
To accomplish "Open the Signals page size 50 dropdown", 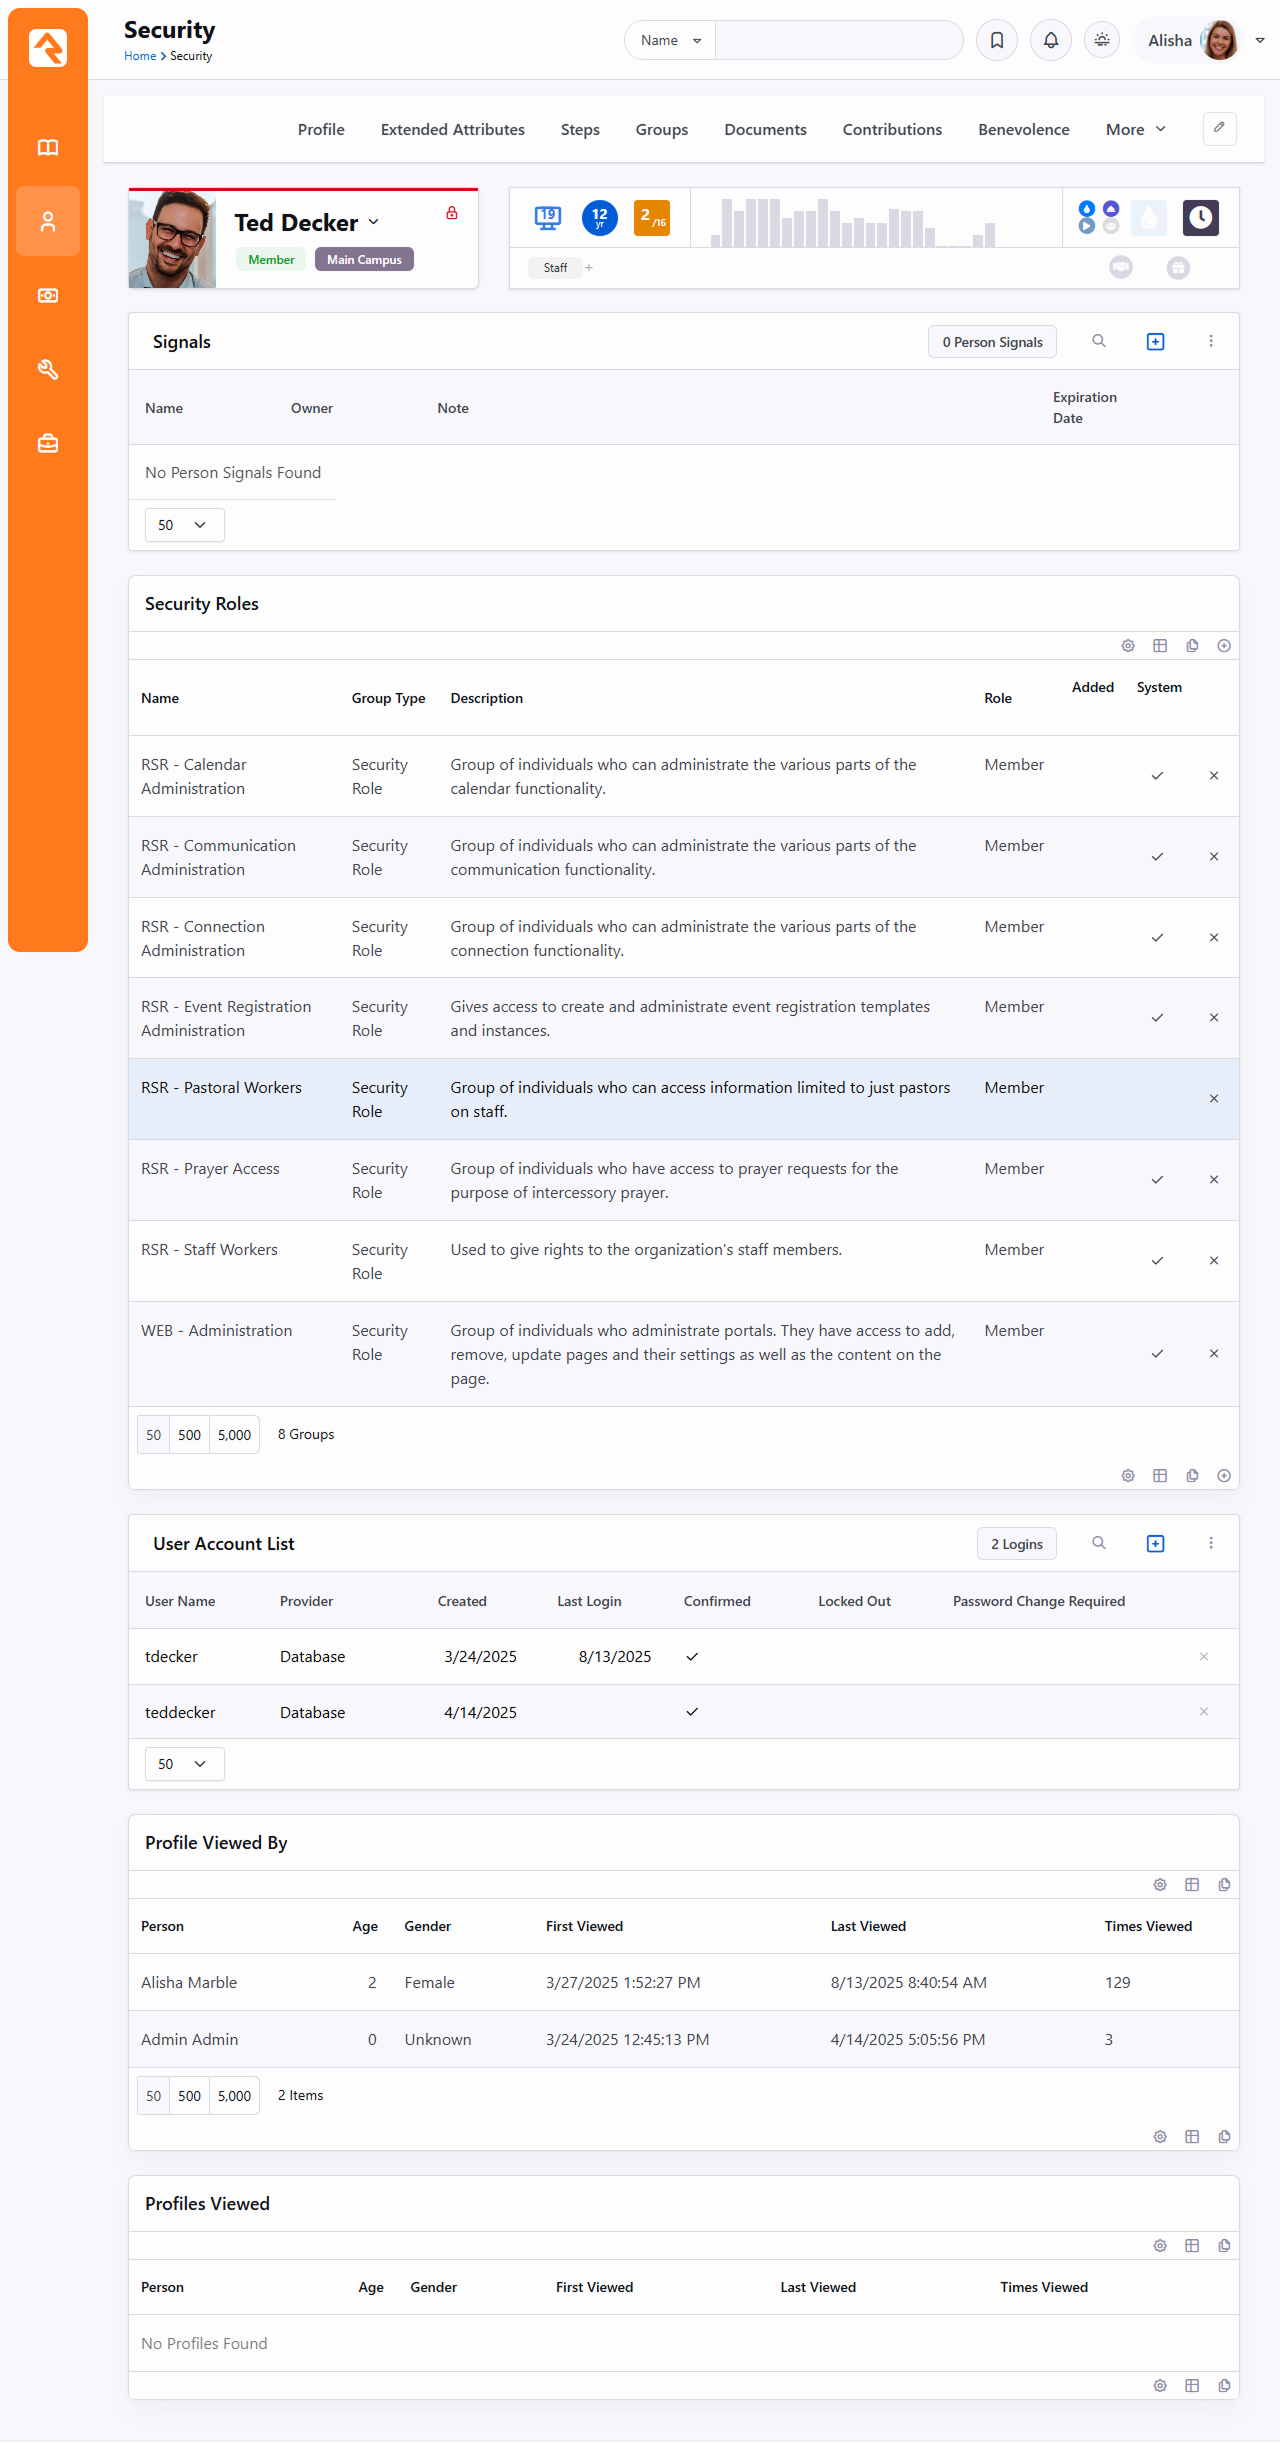I will coord(184,525).
